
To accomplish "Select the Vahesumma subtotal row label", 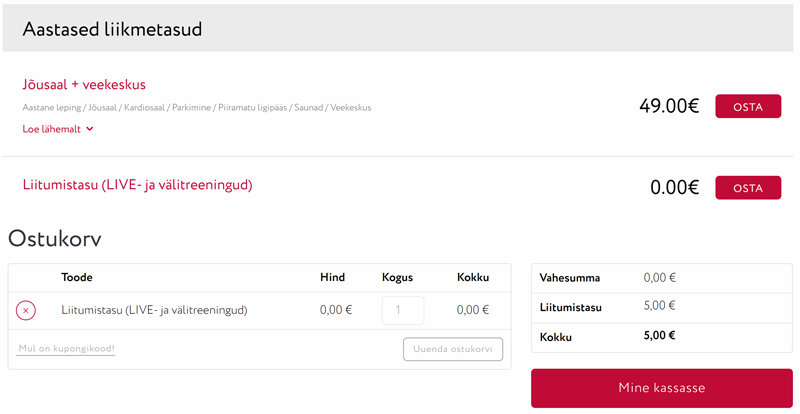I will click(569, 278).
